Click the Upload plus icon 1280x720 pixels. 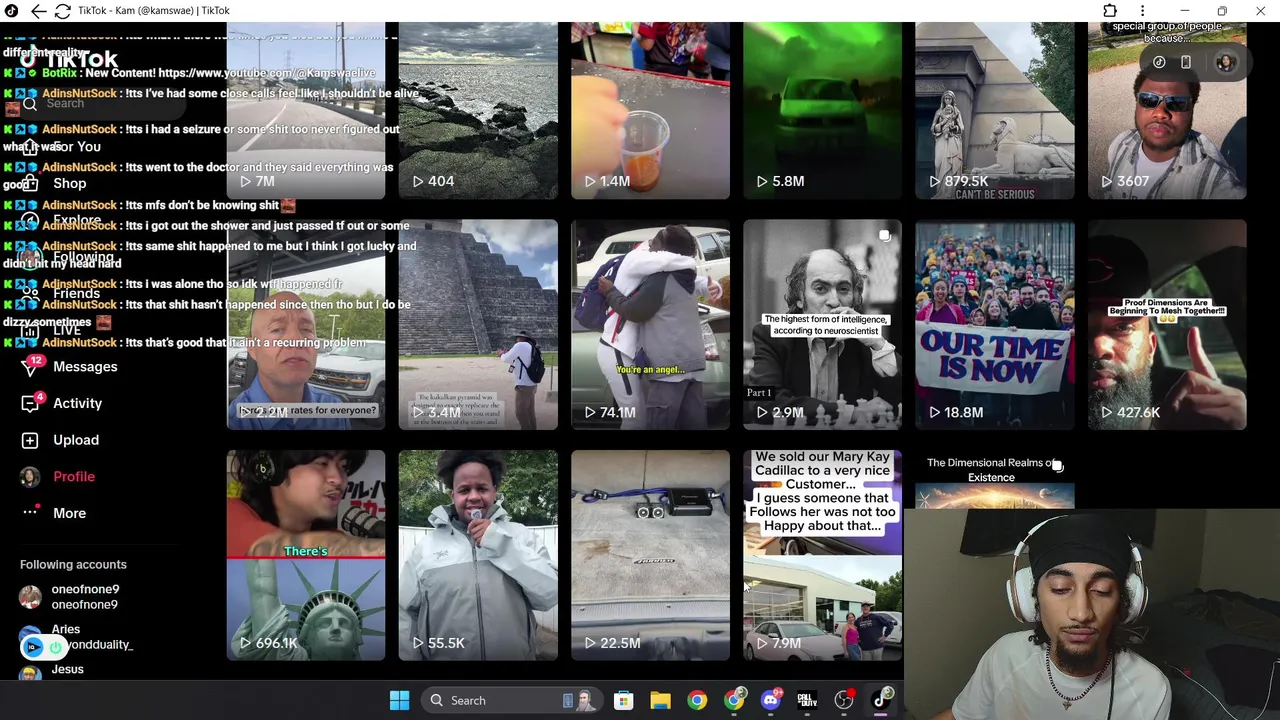30,440
